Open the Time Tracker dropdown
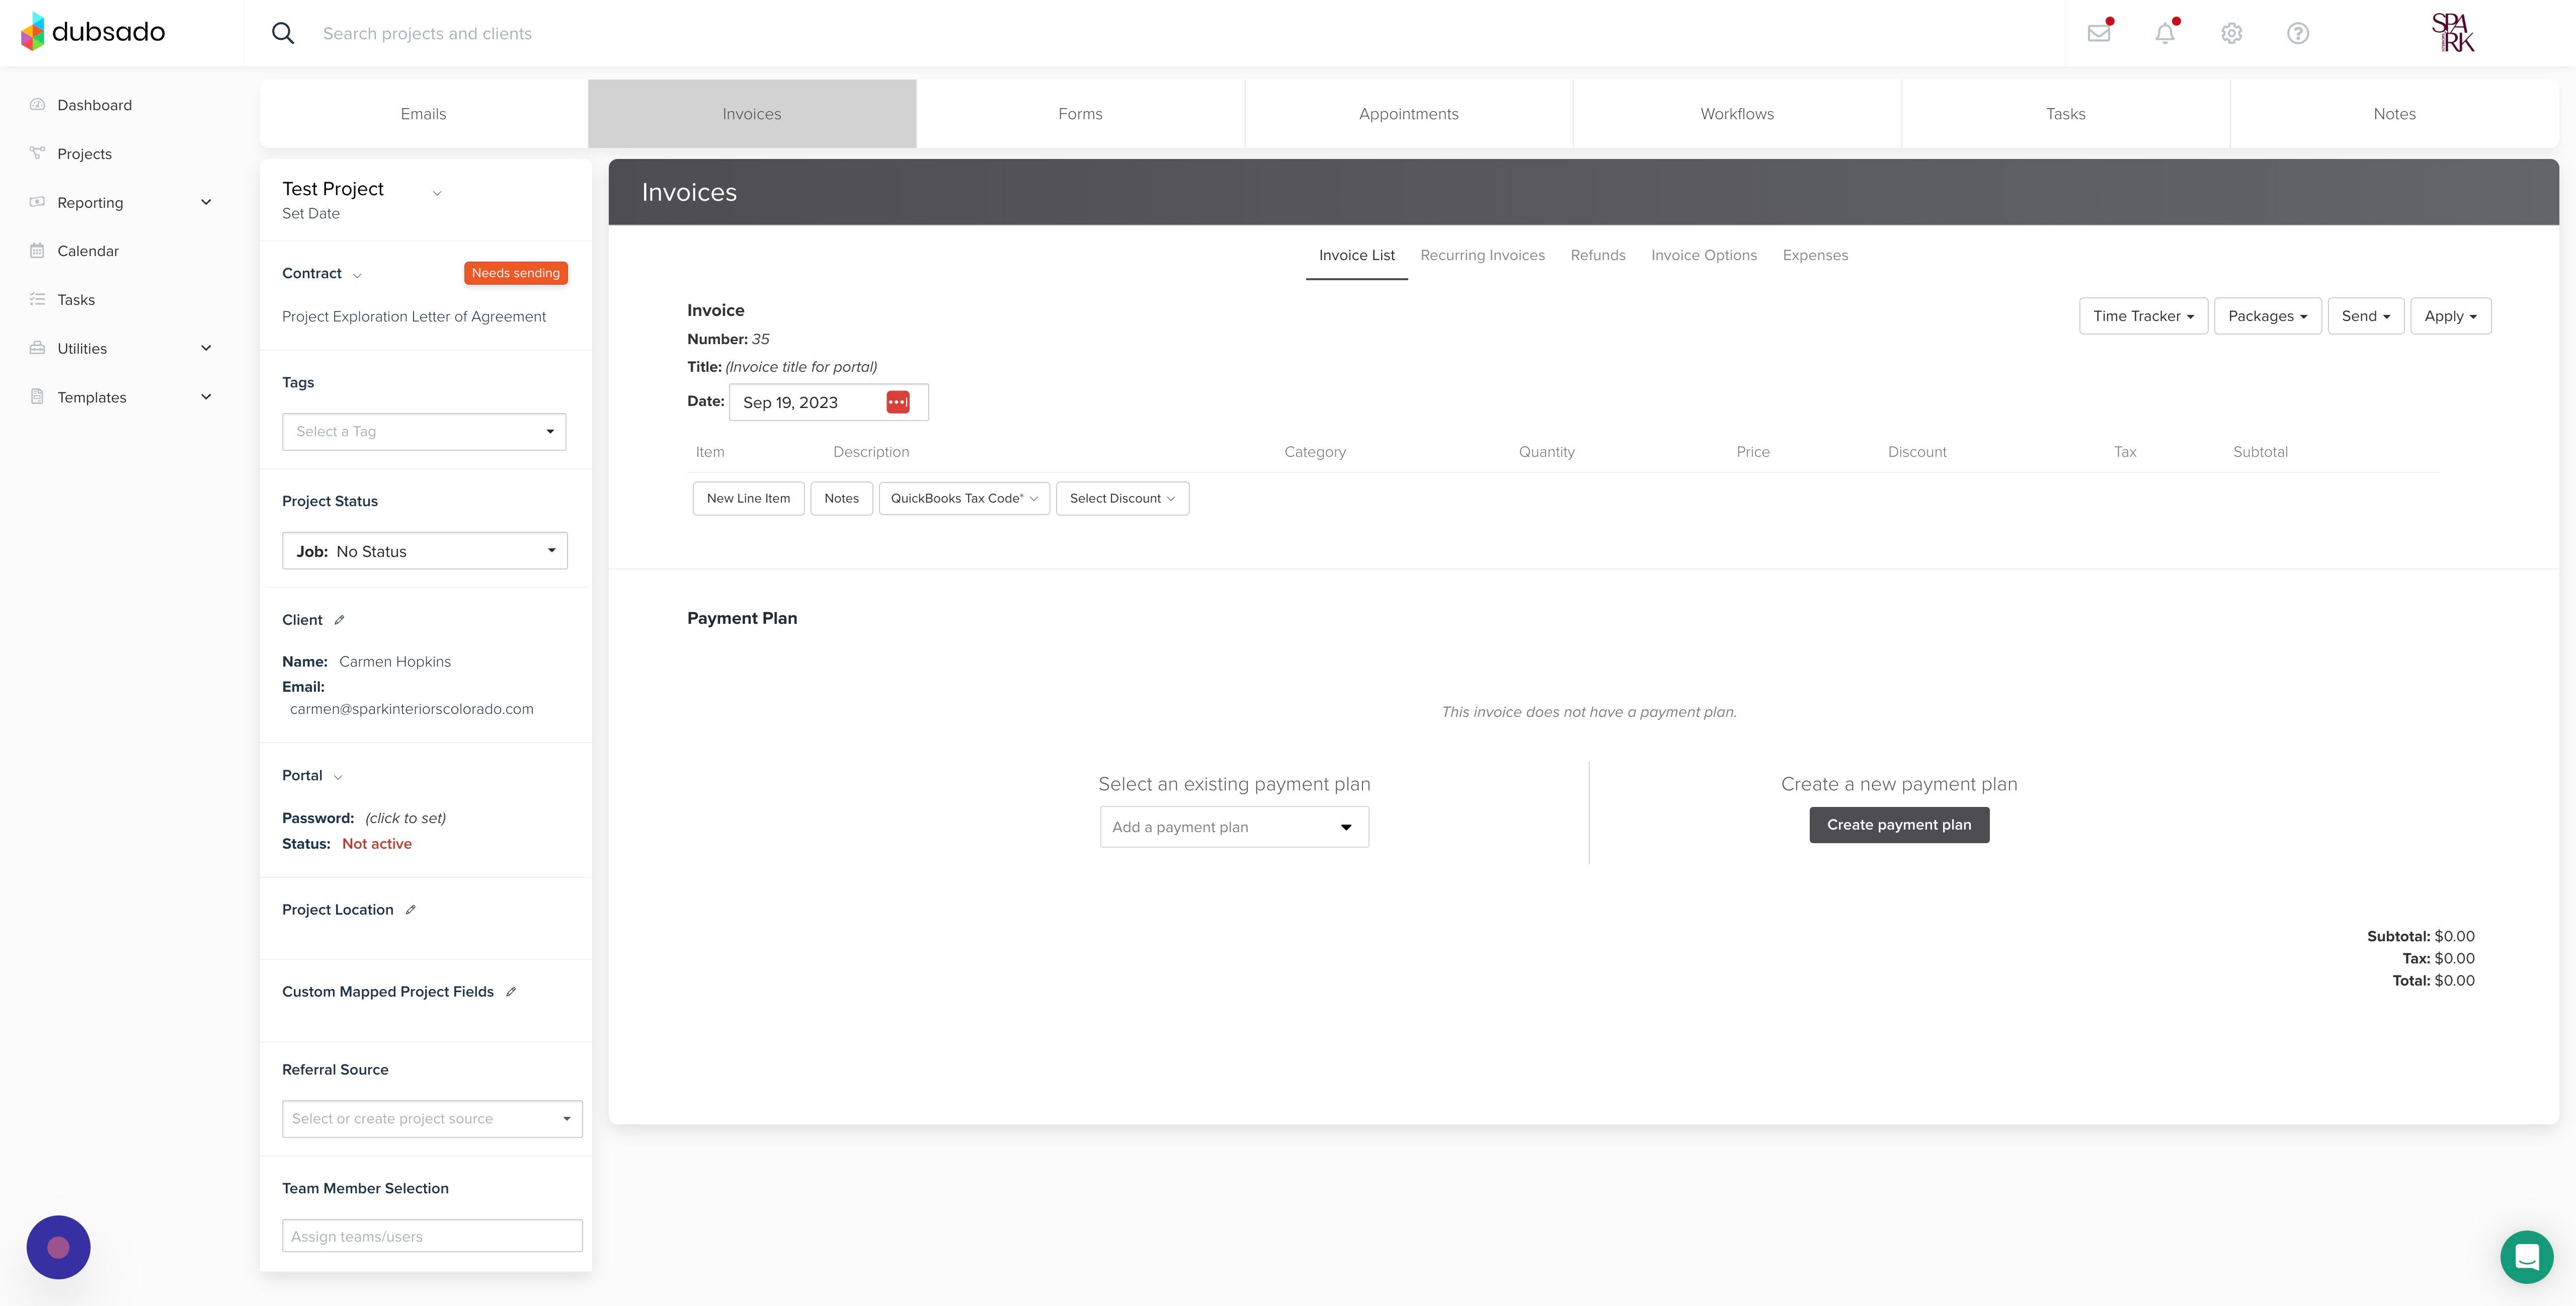This screenshot has width=2576, height=1306. click(x=2142, y=316)
